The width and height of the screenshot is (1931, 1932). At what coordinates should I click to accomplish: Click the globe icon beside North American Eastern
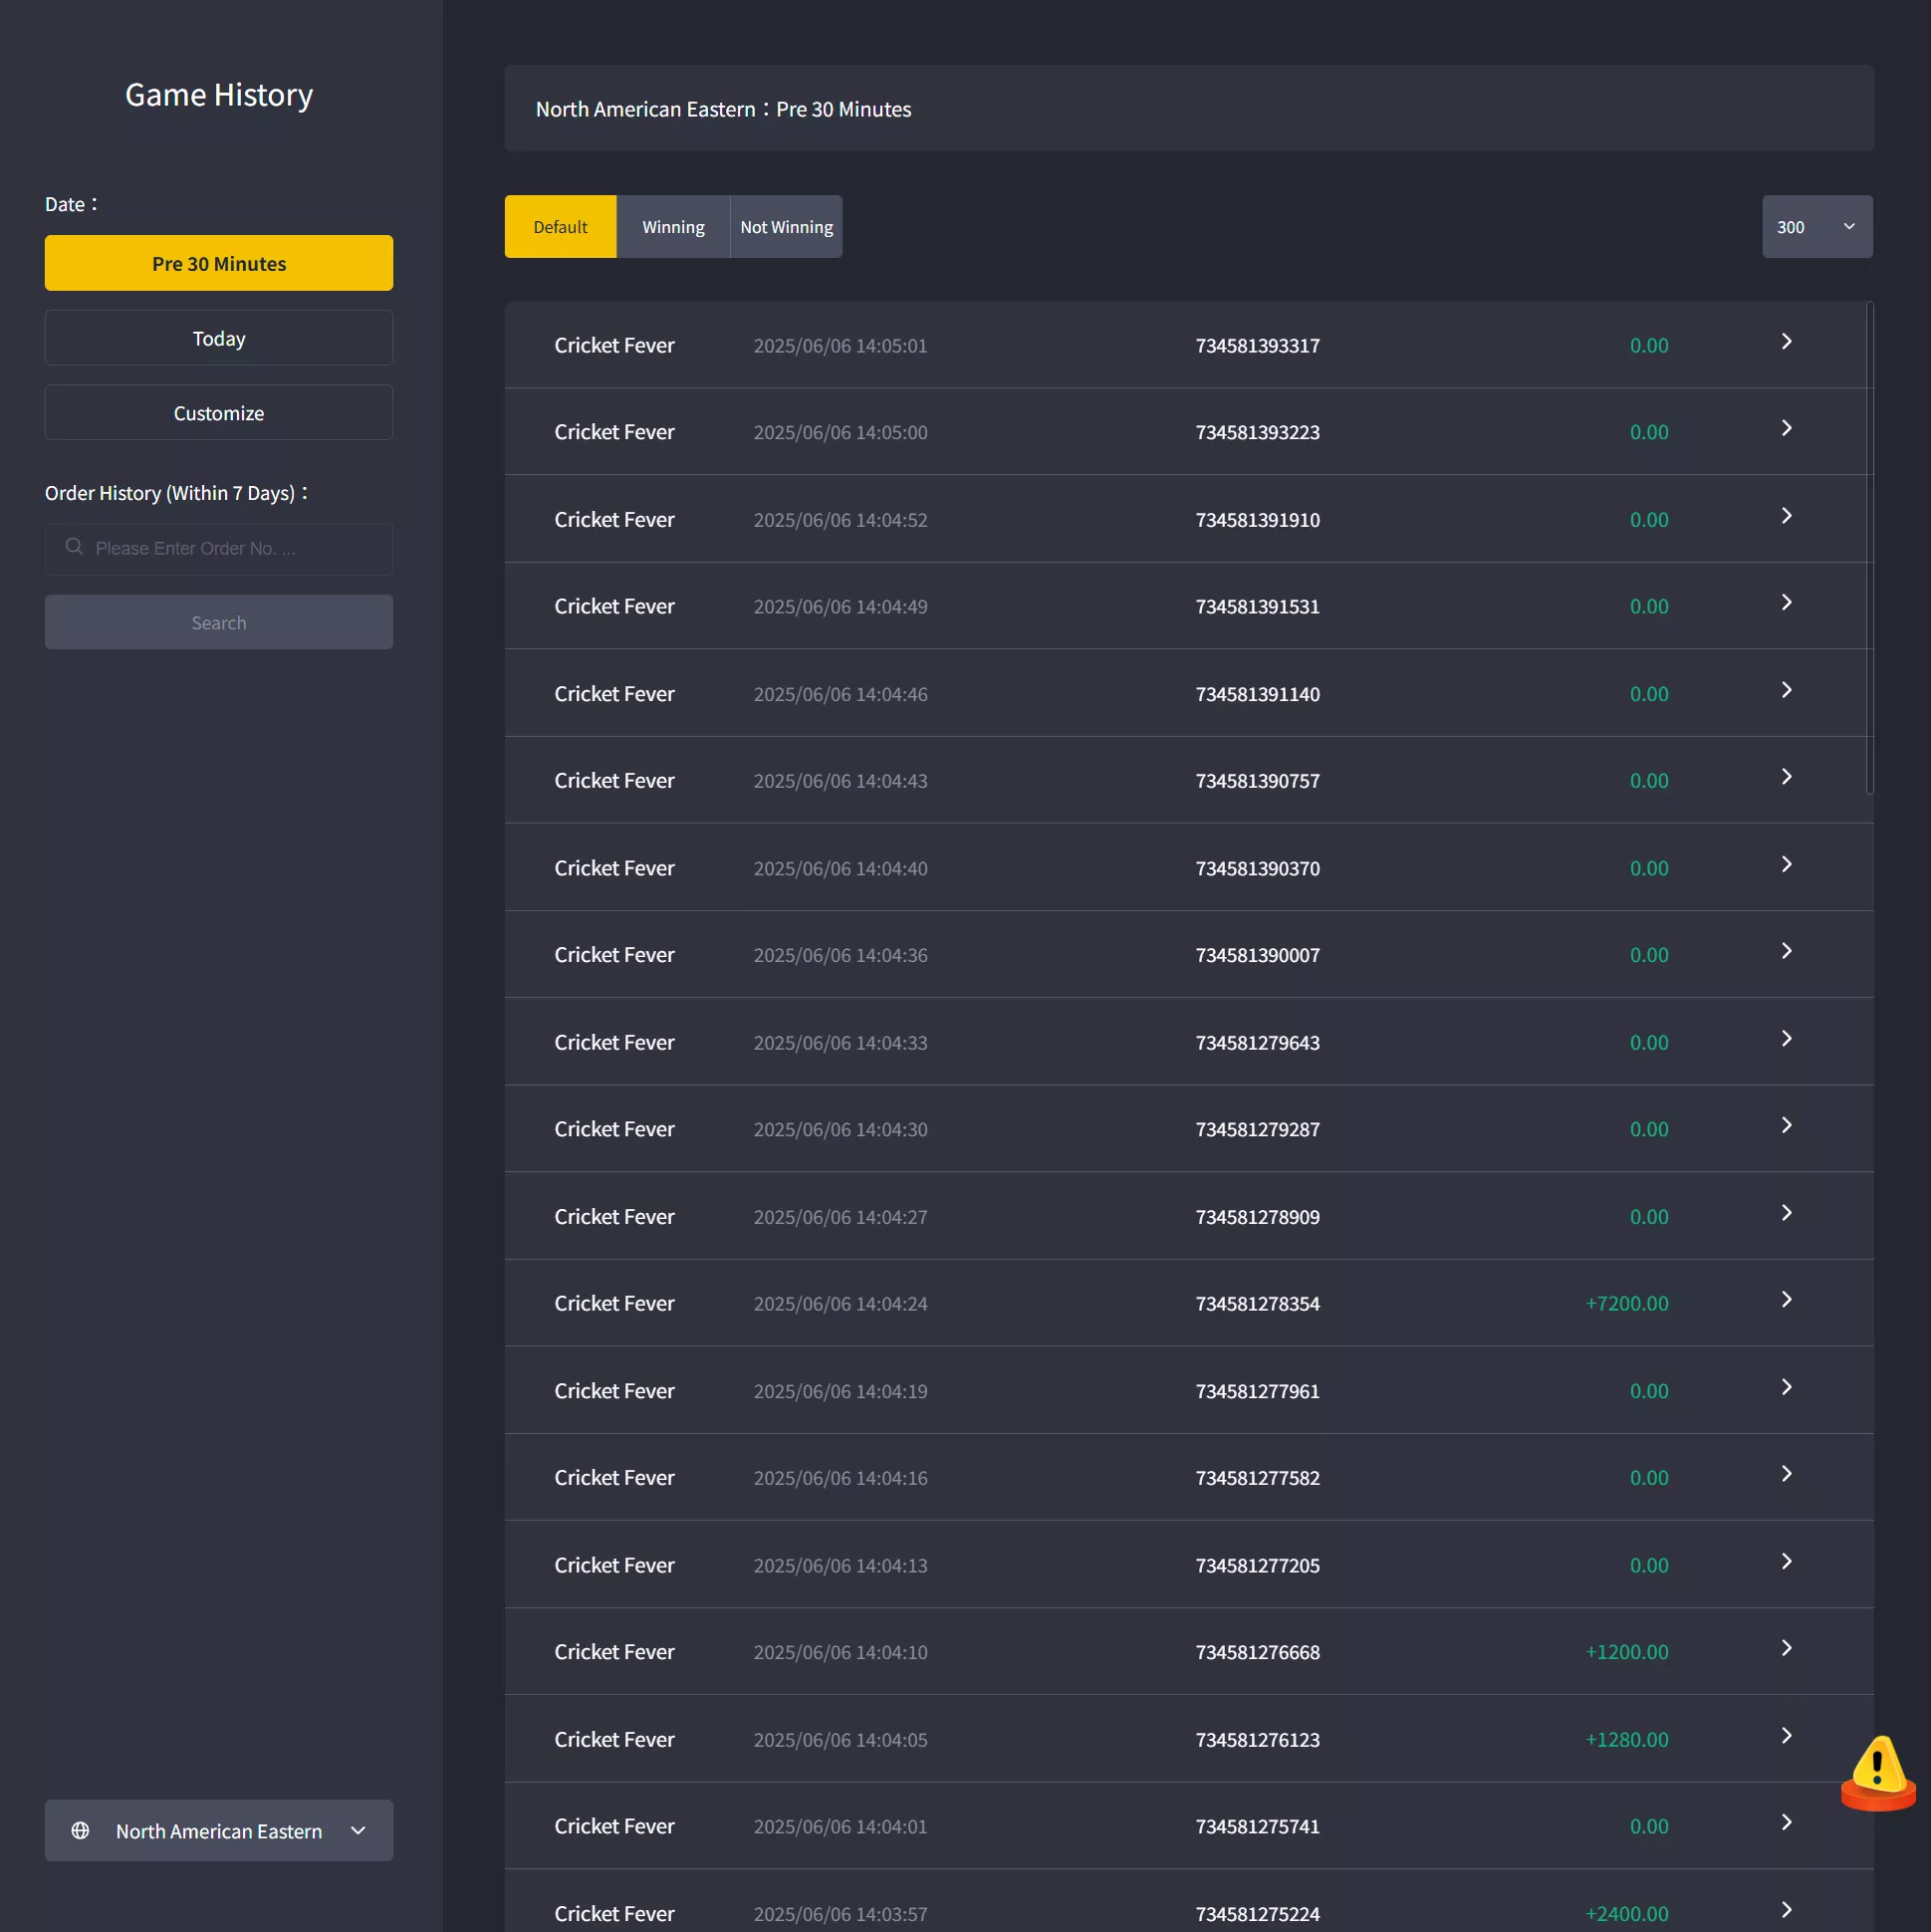(x=80, y=1830)
